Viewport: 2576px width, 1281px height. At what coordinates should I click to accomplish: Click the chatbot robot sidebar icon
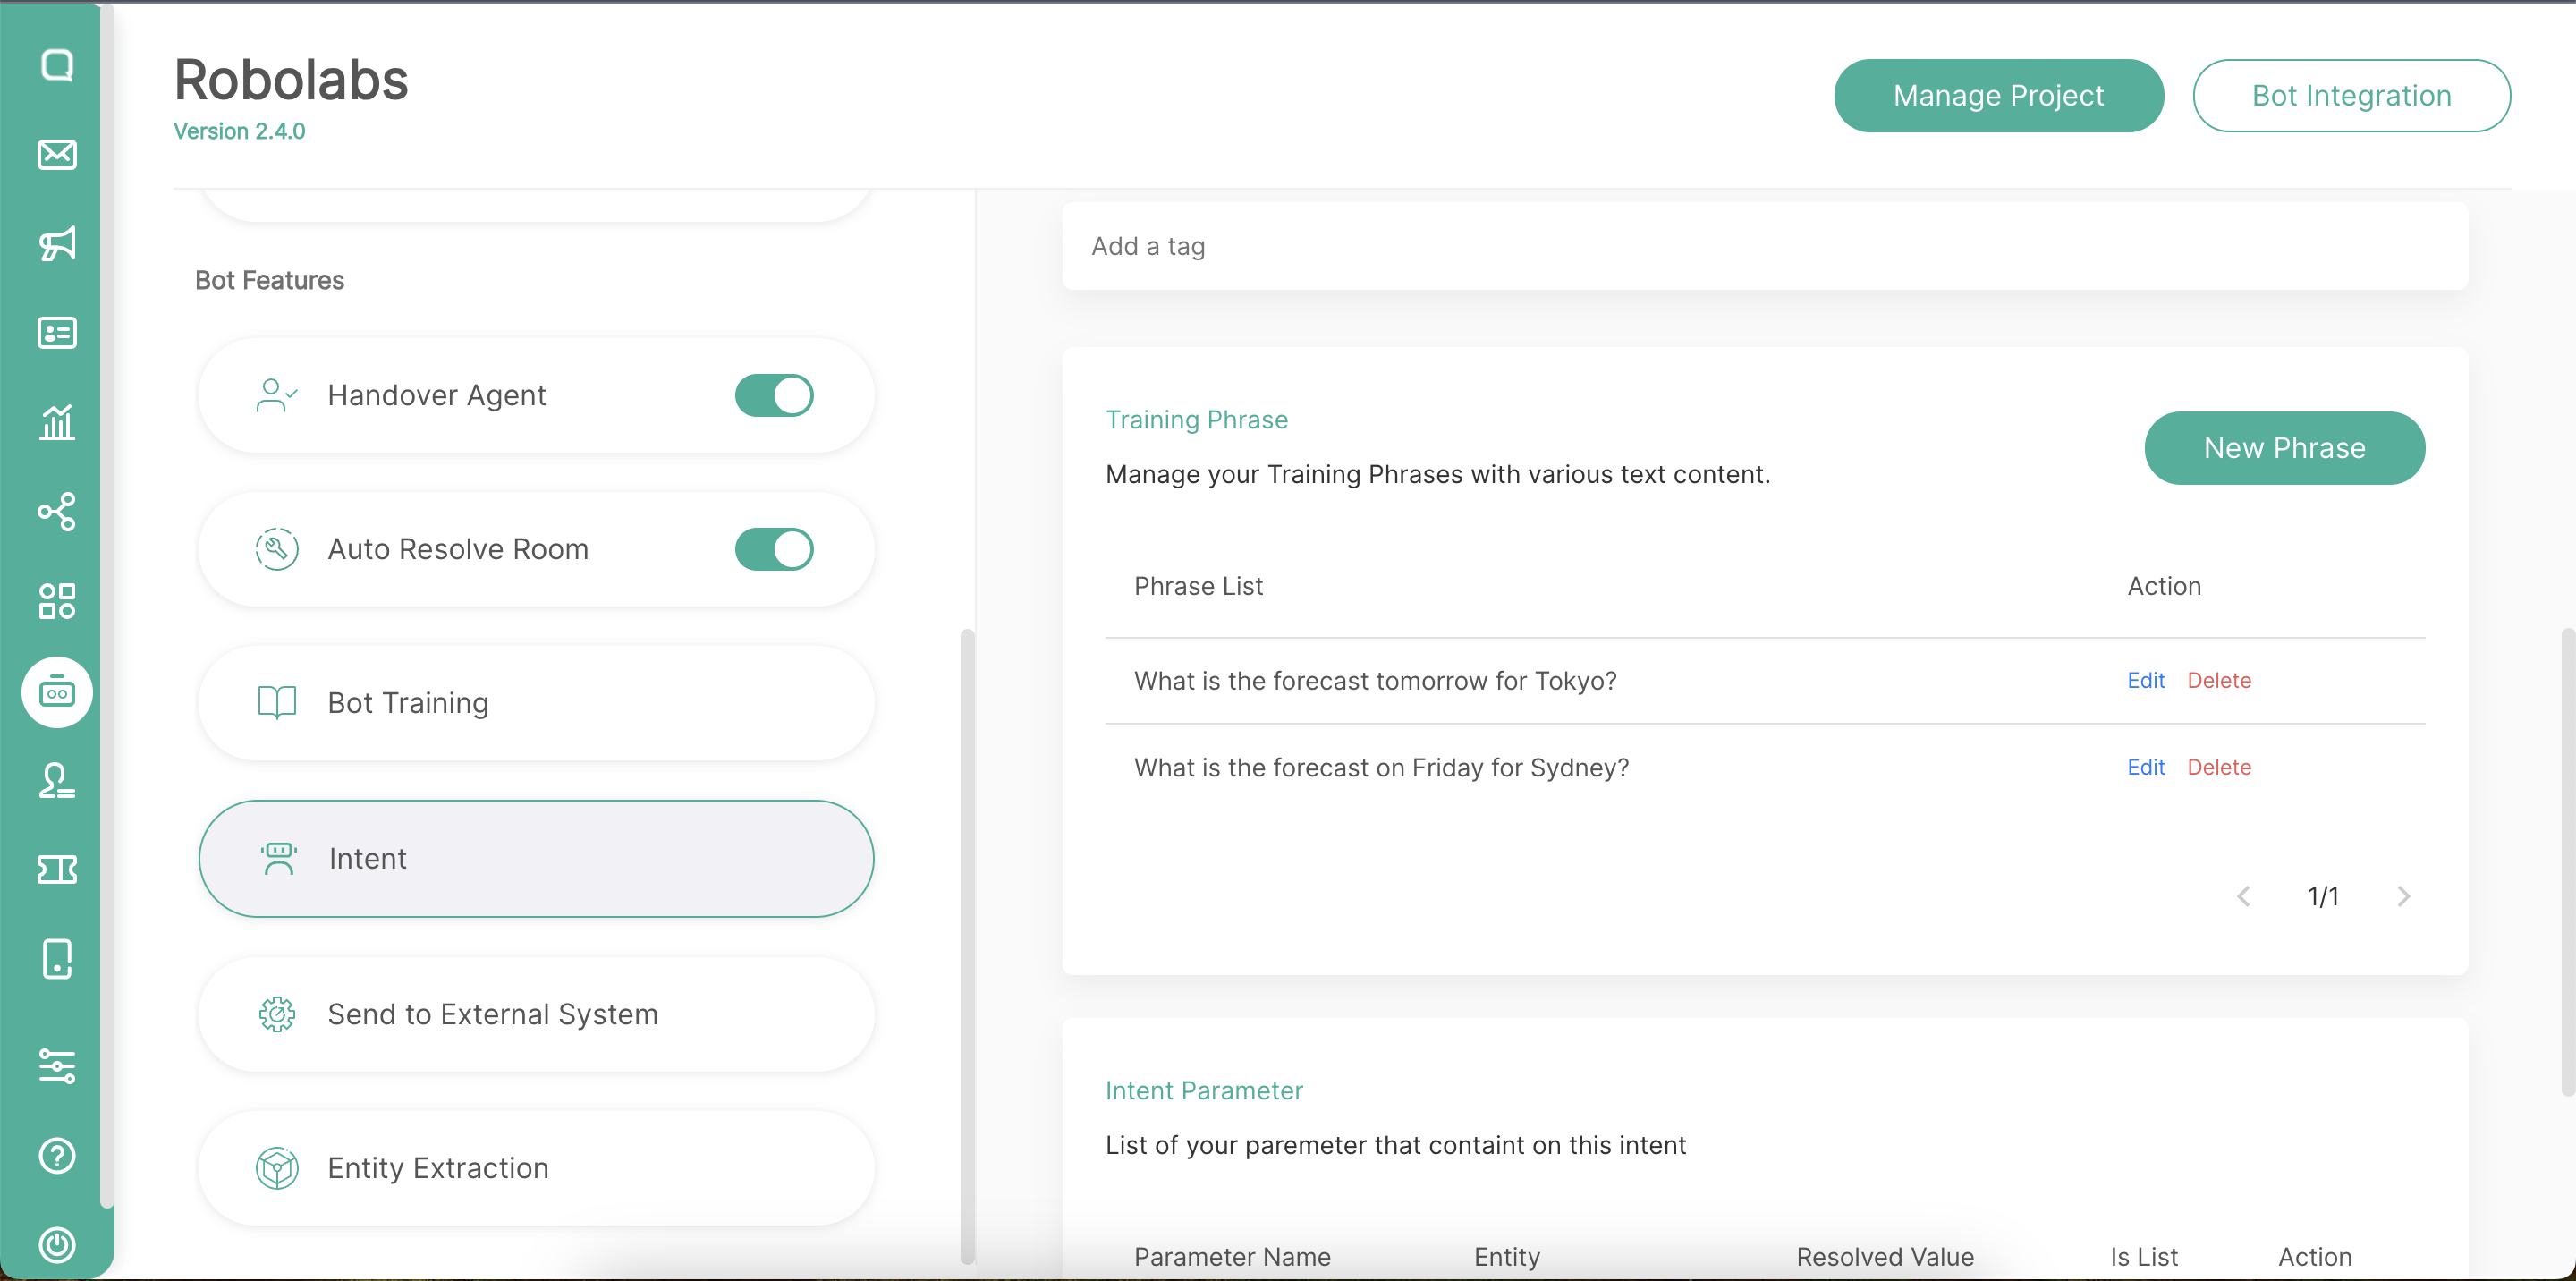coord(57,692)
